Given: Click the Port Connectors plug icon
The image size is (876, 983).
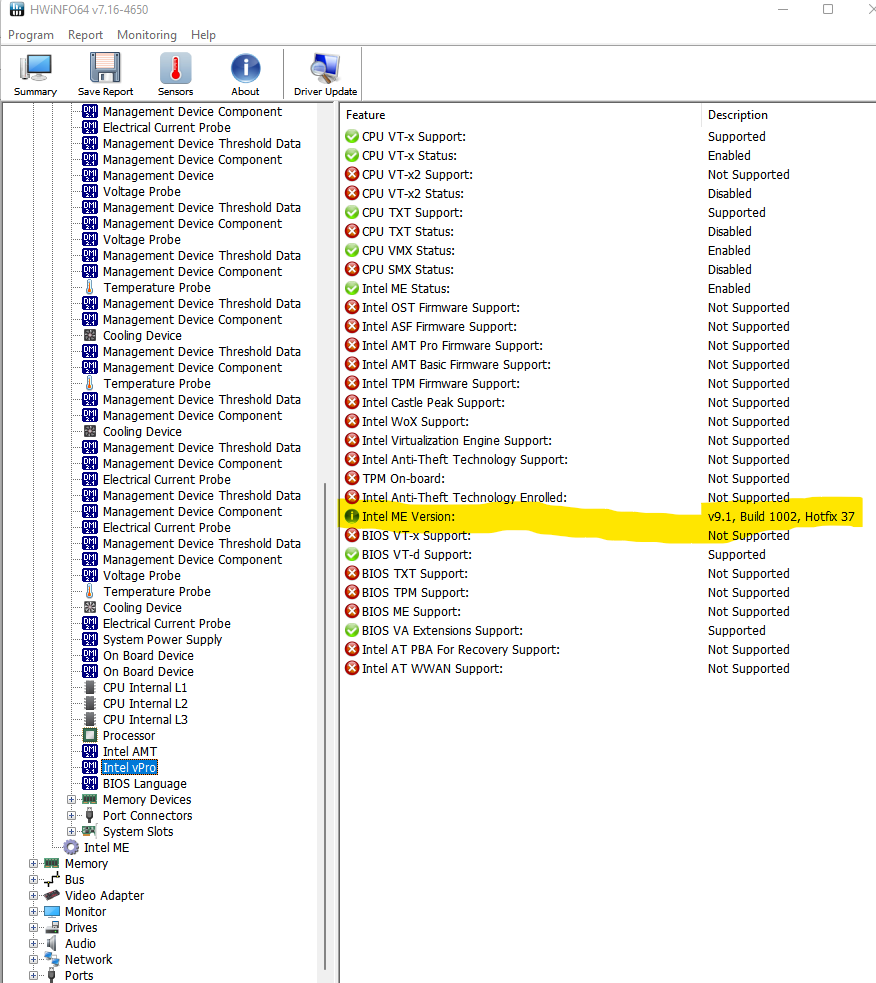Looking at the screenshot, I should pos(90,816).
